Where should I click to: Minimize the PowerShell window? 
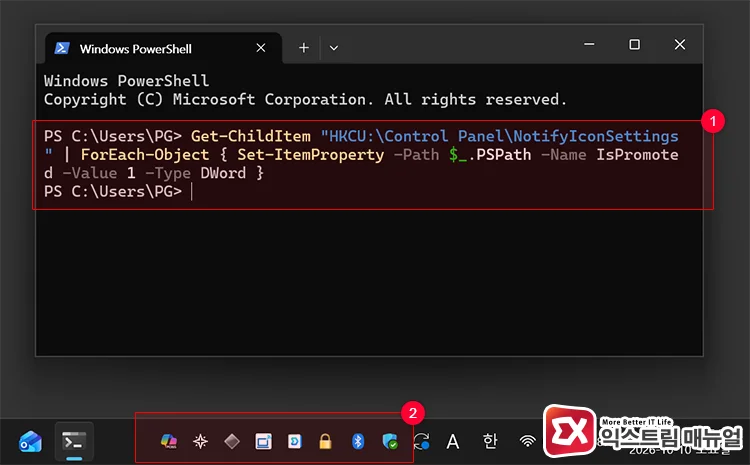point(589,44)
